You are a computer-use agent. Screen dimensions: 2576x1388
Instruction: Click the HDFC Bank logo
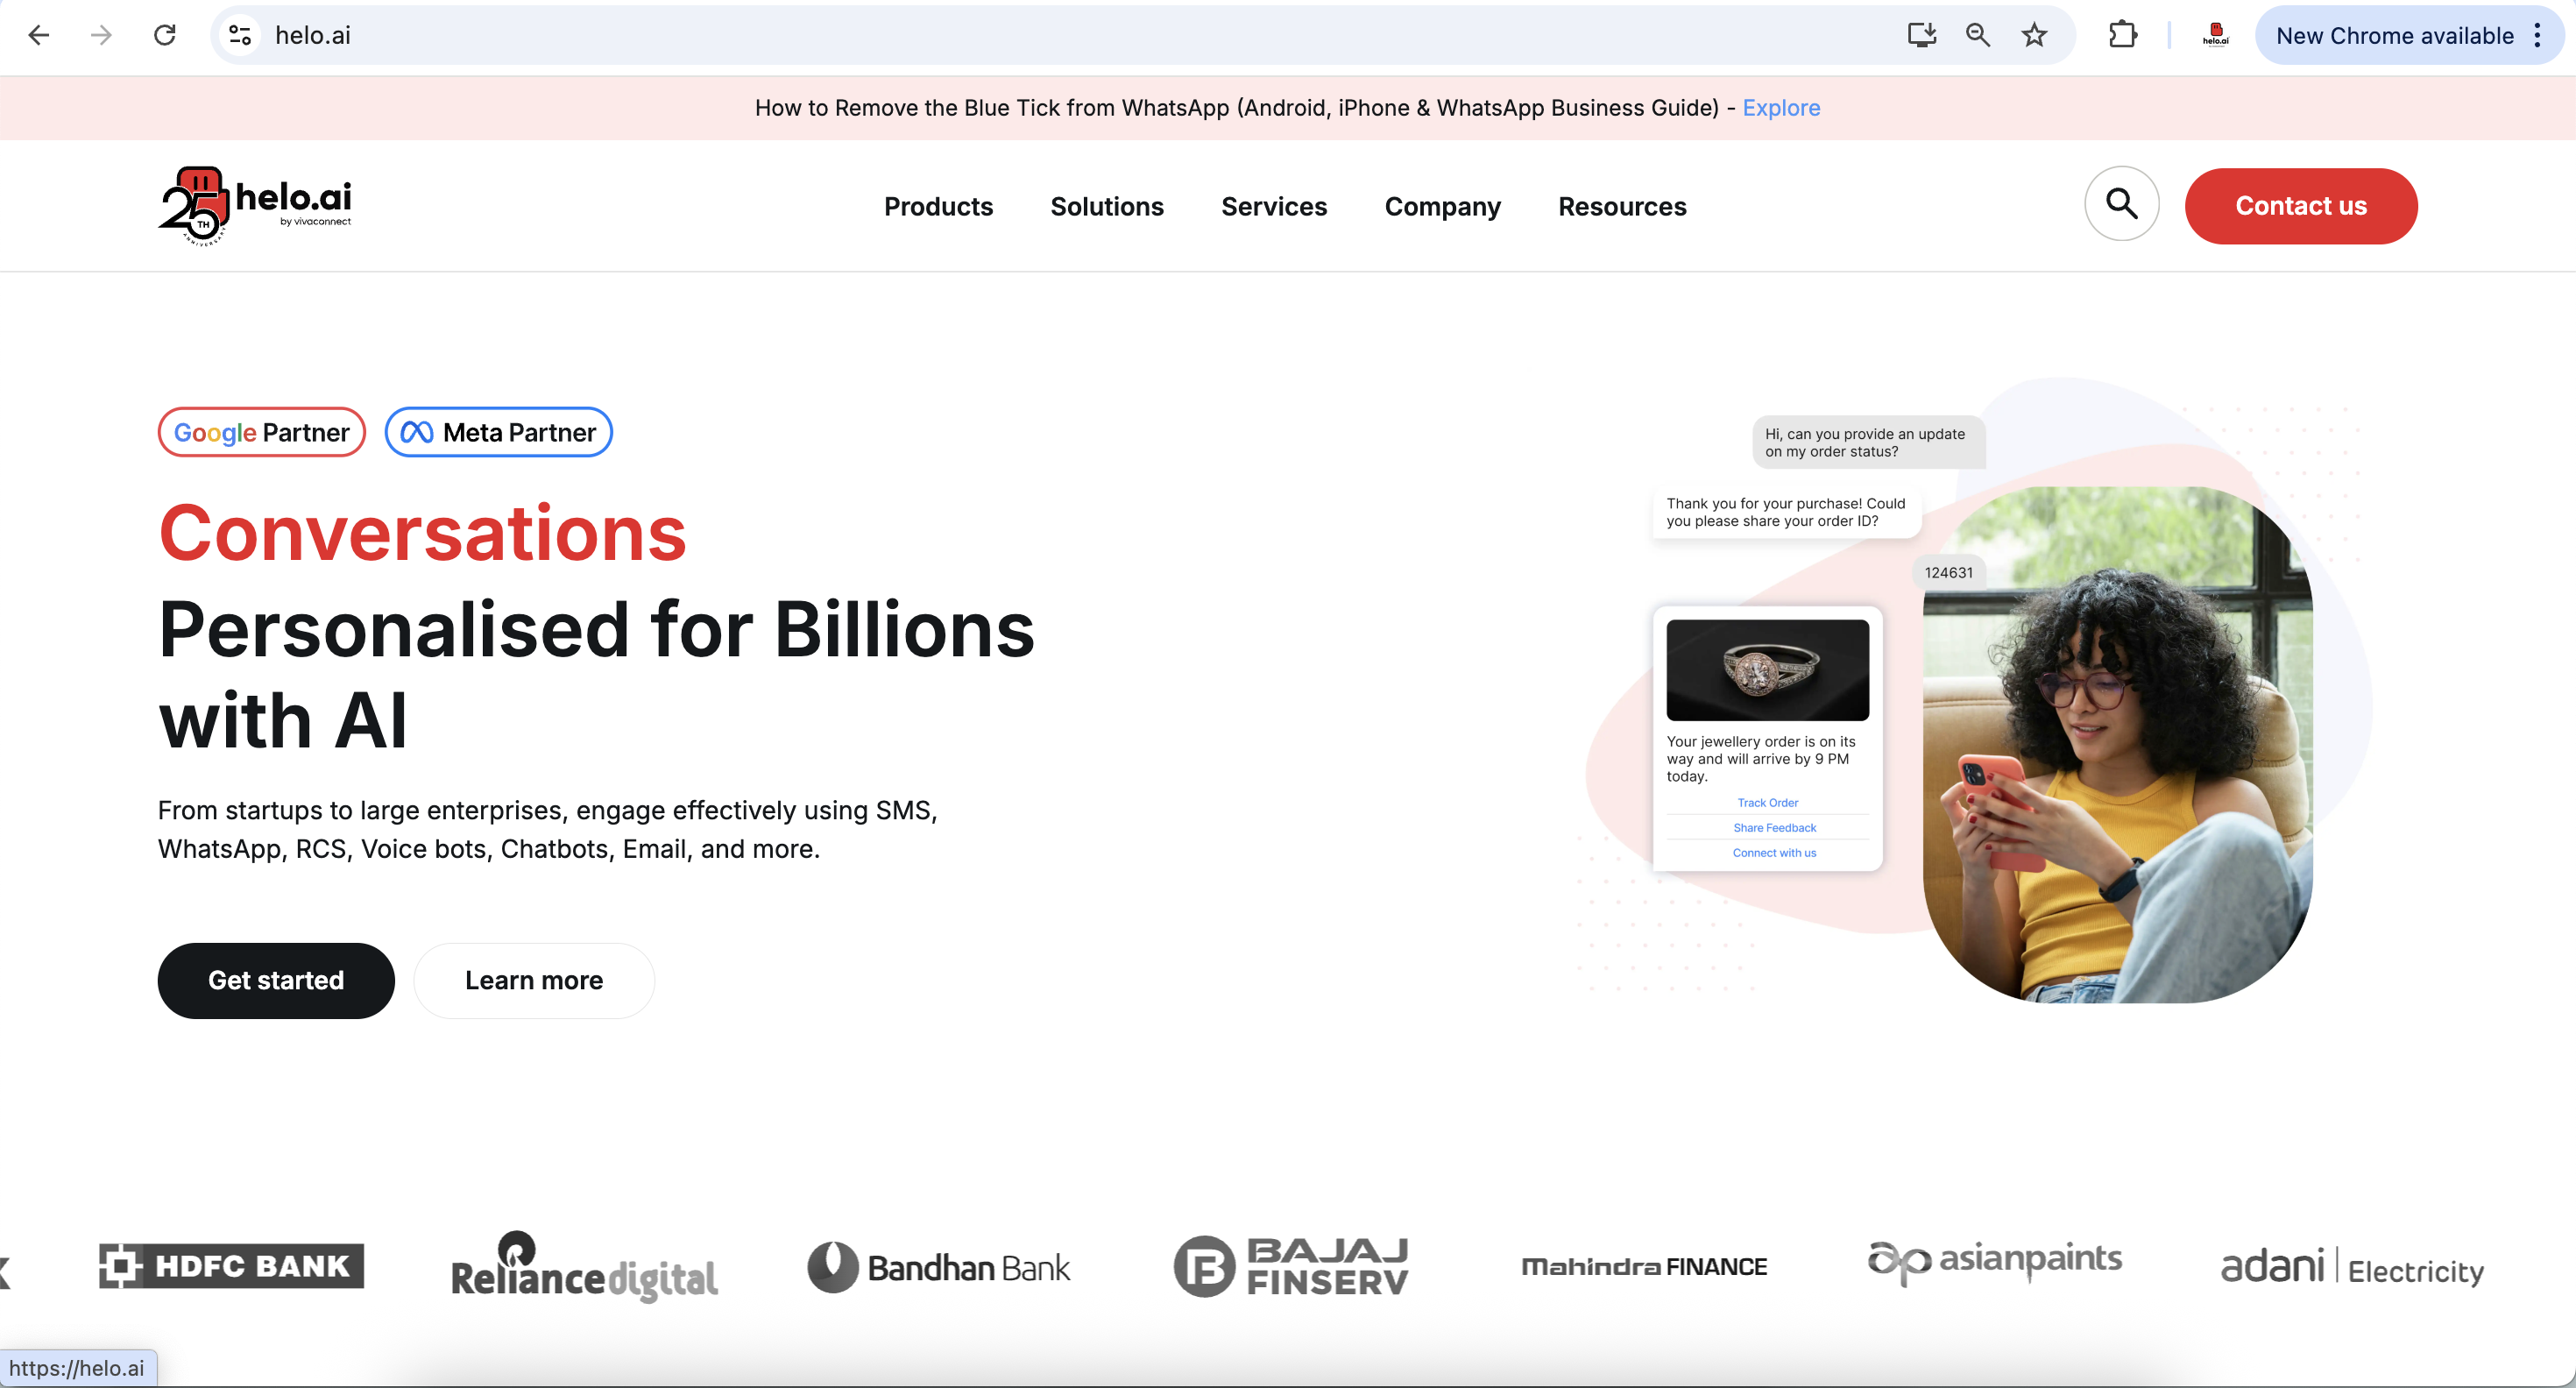pos(231,1266)
